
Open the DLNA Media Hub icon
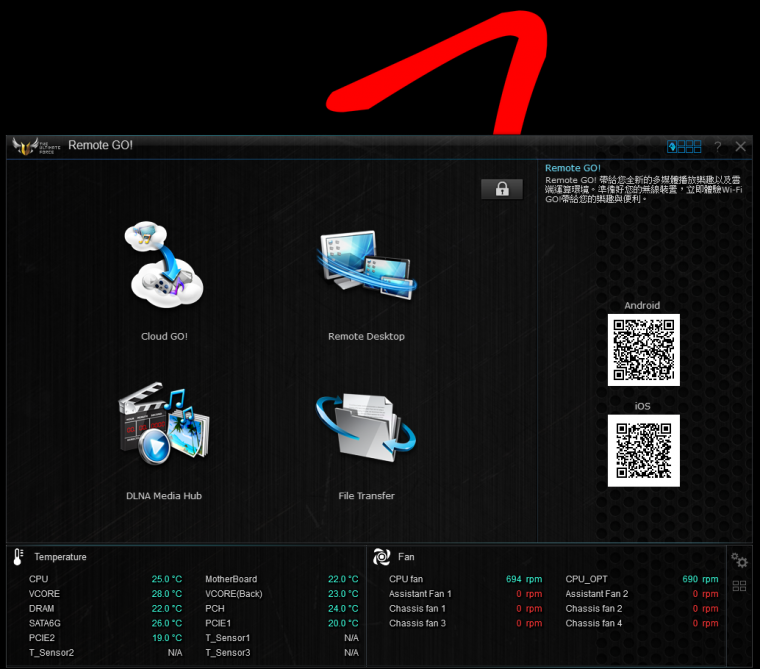pyautogui.click(x=164, y=427)
